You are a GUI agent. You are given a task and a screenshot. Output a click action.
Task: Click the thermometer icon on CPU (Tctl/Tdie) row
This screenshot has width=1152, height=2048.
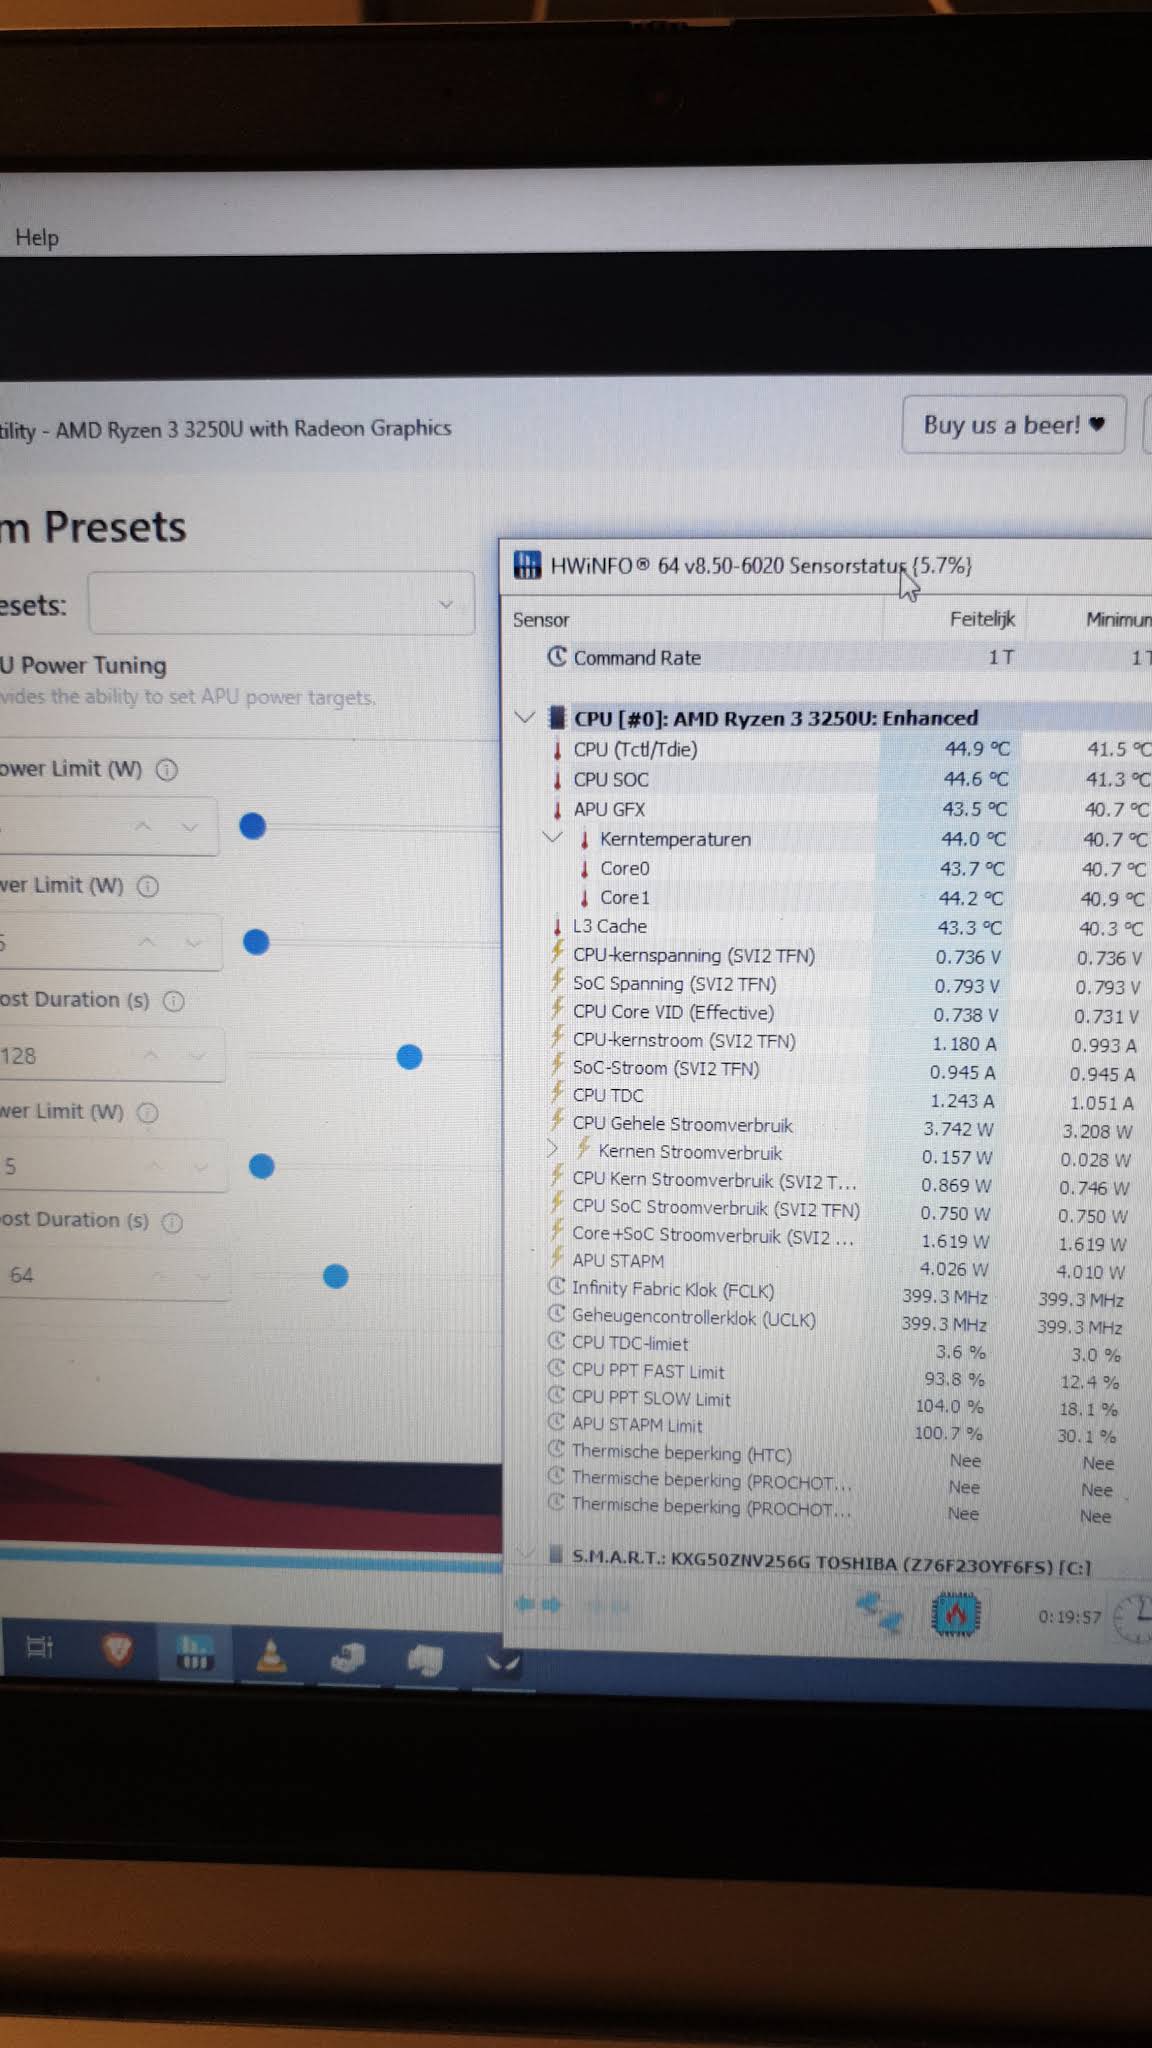coord(557,749)
